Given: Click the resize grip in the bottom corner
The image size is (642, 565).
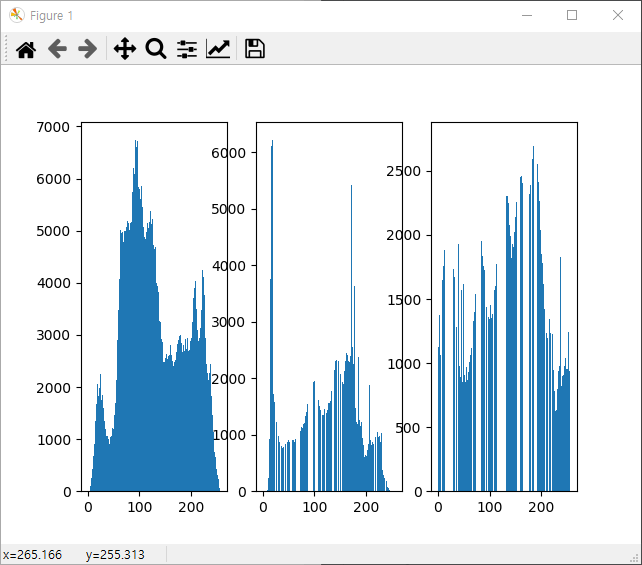Looking at the screenshot, I should click(x=636, y=558).
